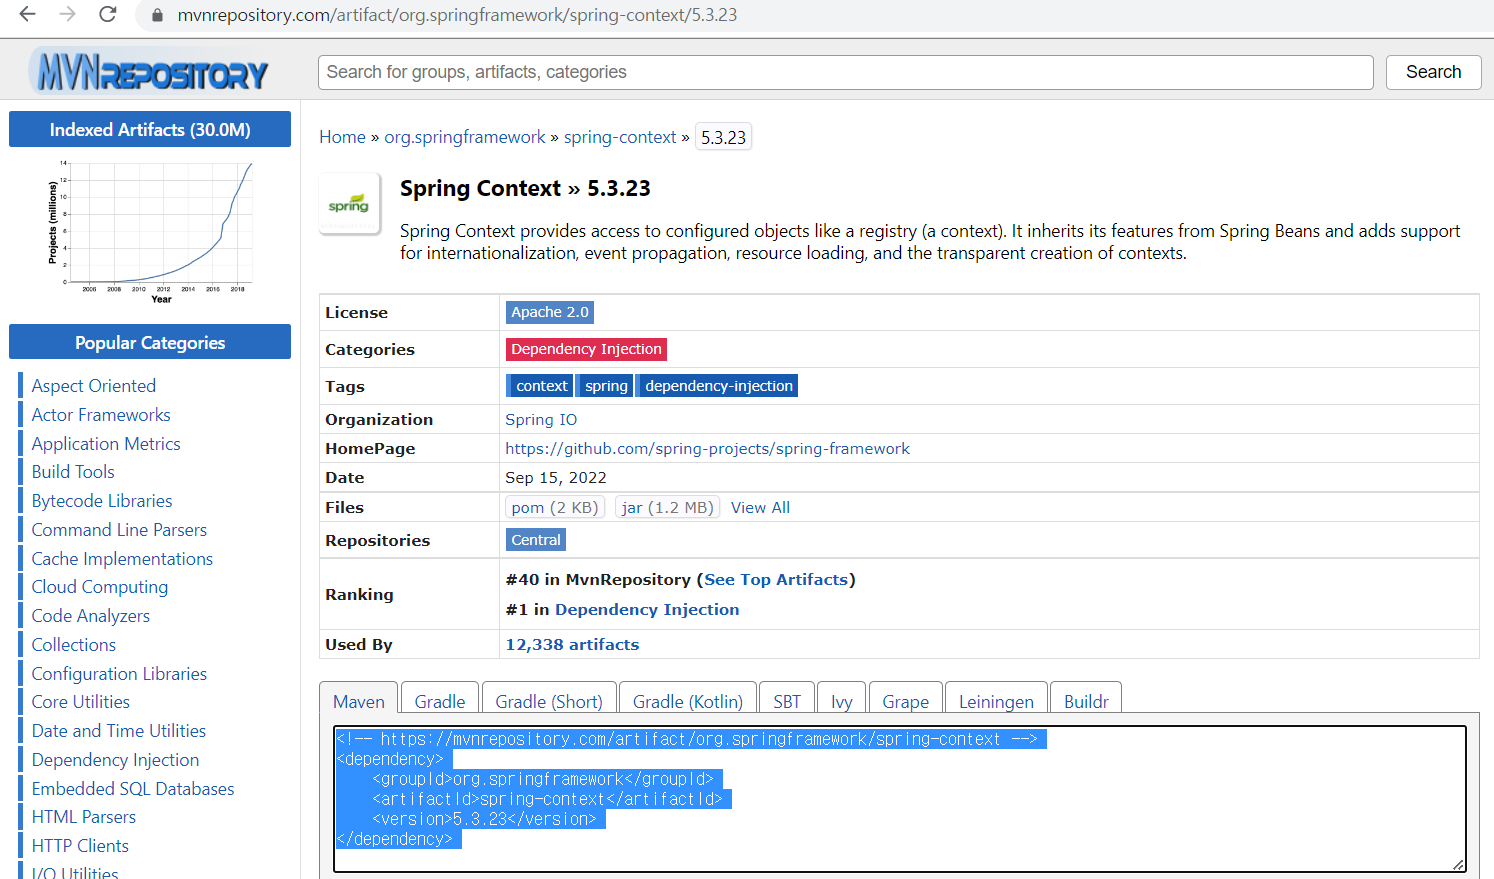The width and height of the screenshot is (1494, 879).
Task: Download the pom (2 KB) file
Action: 555,508
